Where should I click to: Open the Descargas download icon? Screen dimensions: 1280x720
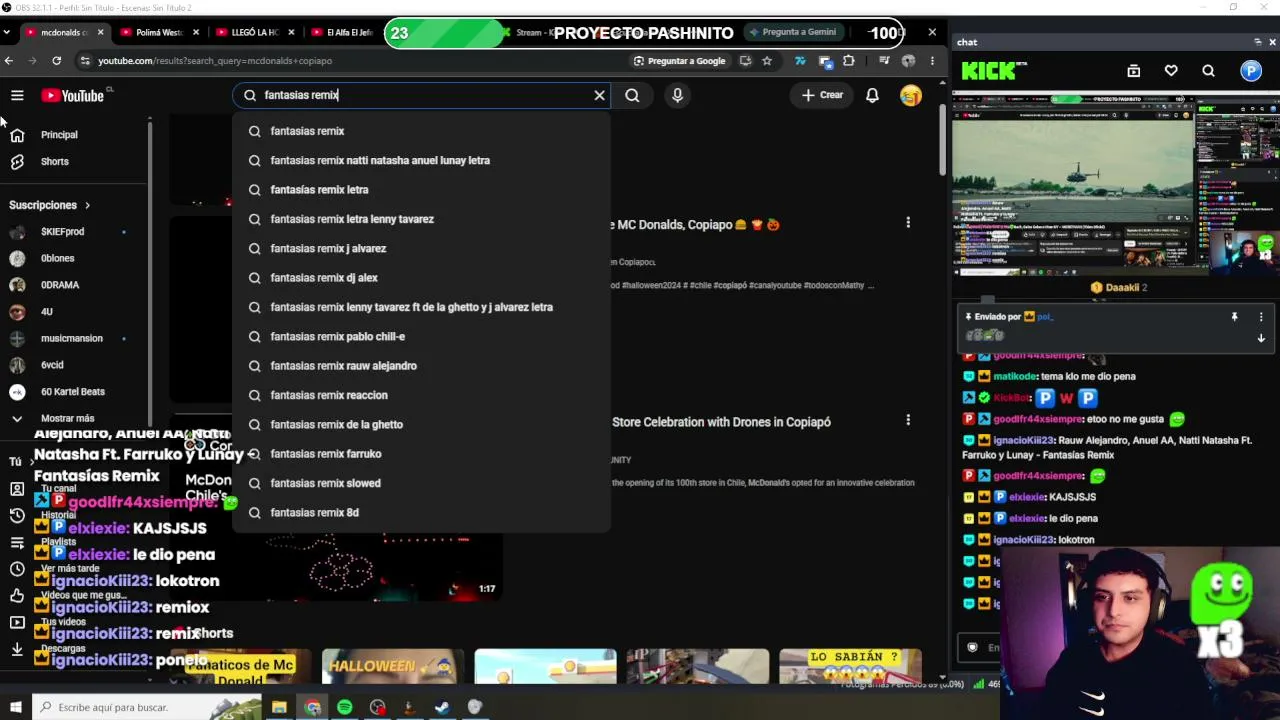[x=17, y=649]
